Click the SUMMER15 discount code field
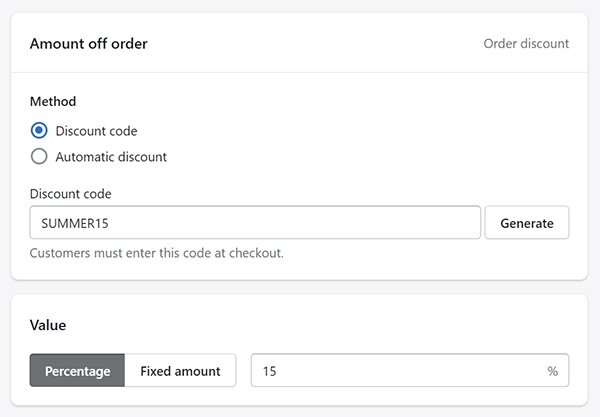This screenshot has height=417, width=600. 255,223
